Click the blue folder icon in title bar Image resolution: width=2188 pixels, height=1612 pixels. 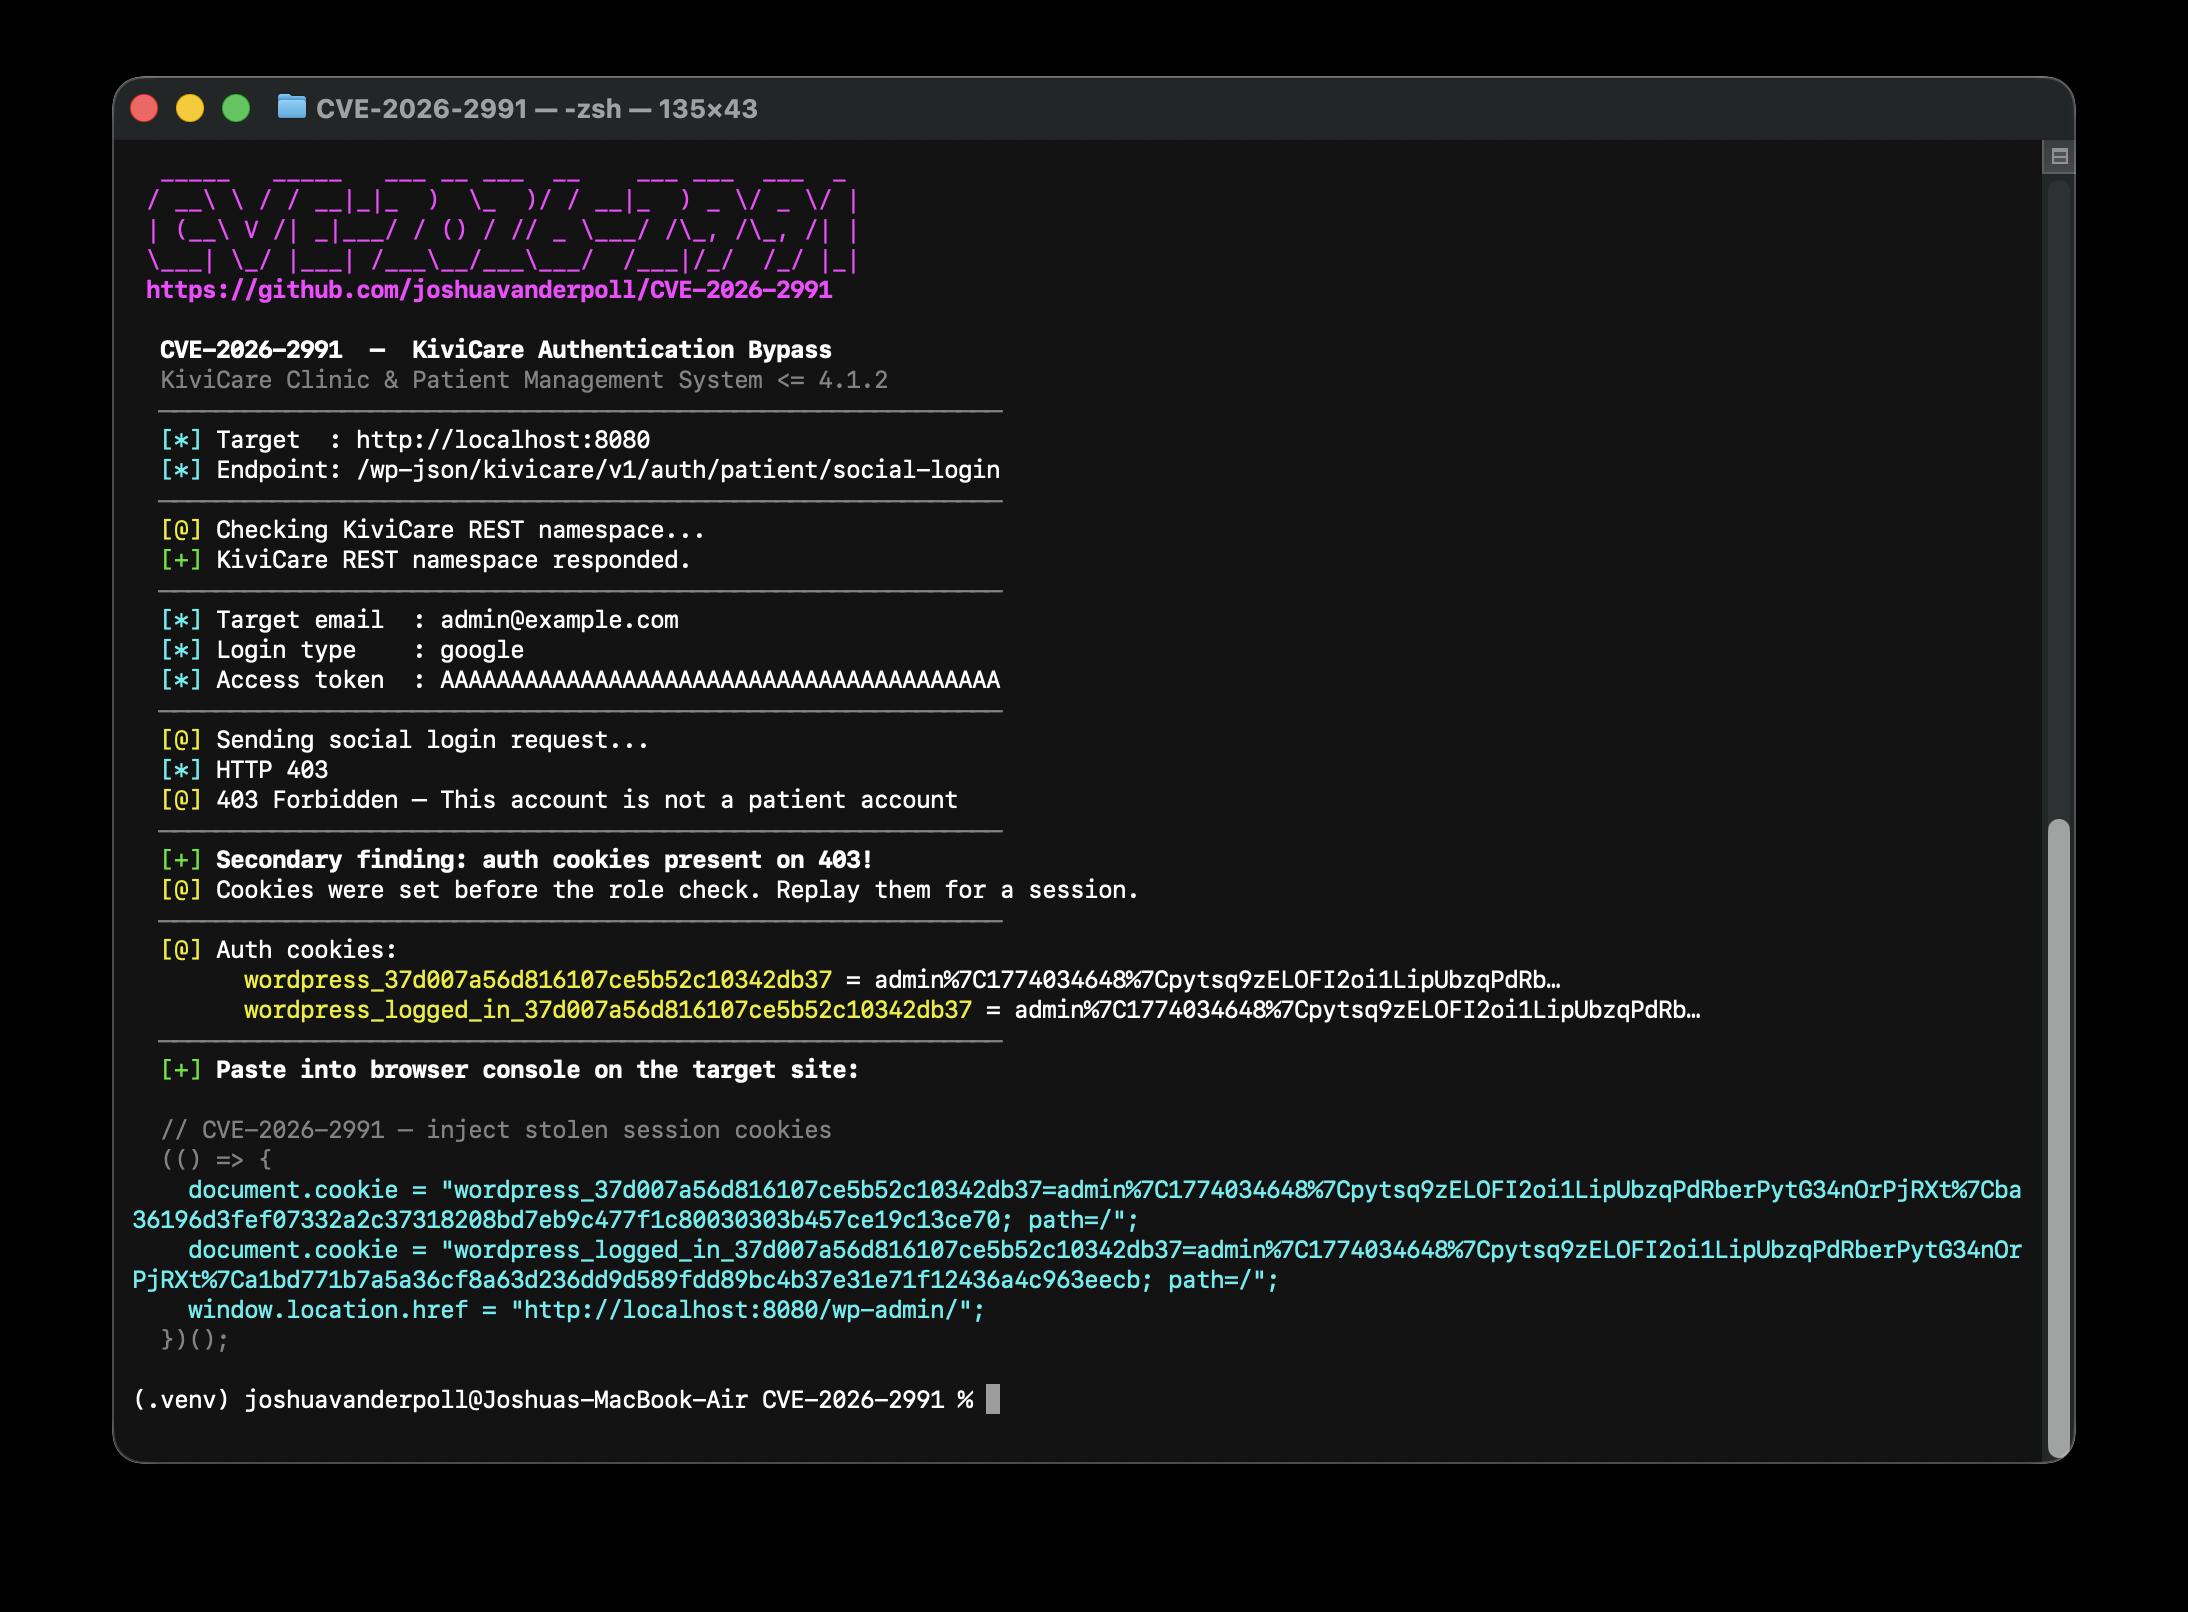tap(291, 107)
